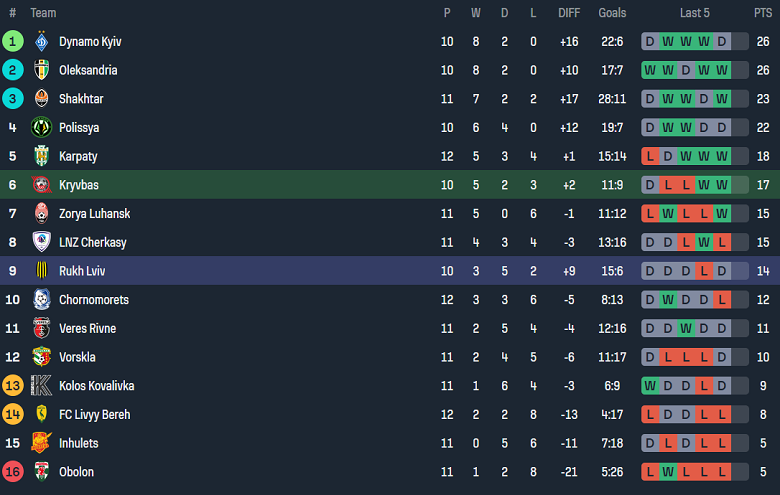The height and width of the screenshot is (495, 780).
Task: Open the Karpaty team page link
Action: click(78, 157)
